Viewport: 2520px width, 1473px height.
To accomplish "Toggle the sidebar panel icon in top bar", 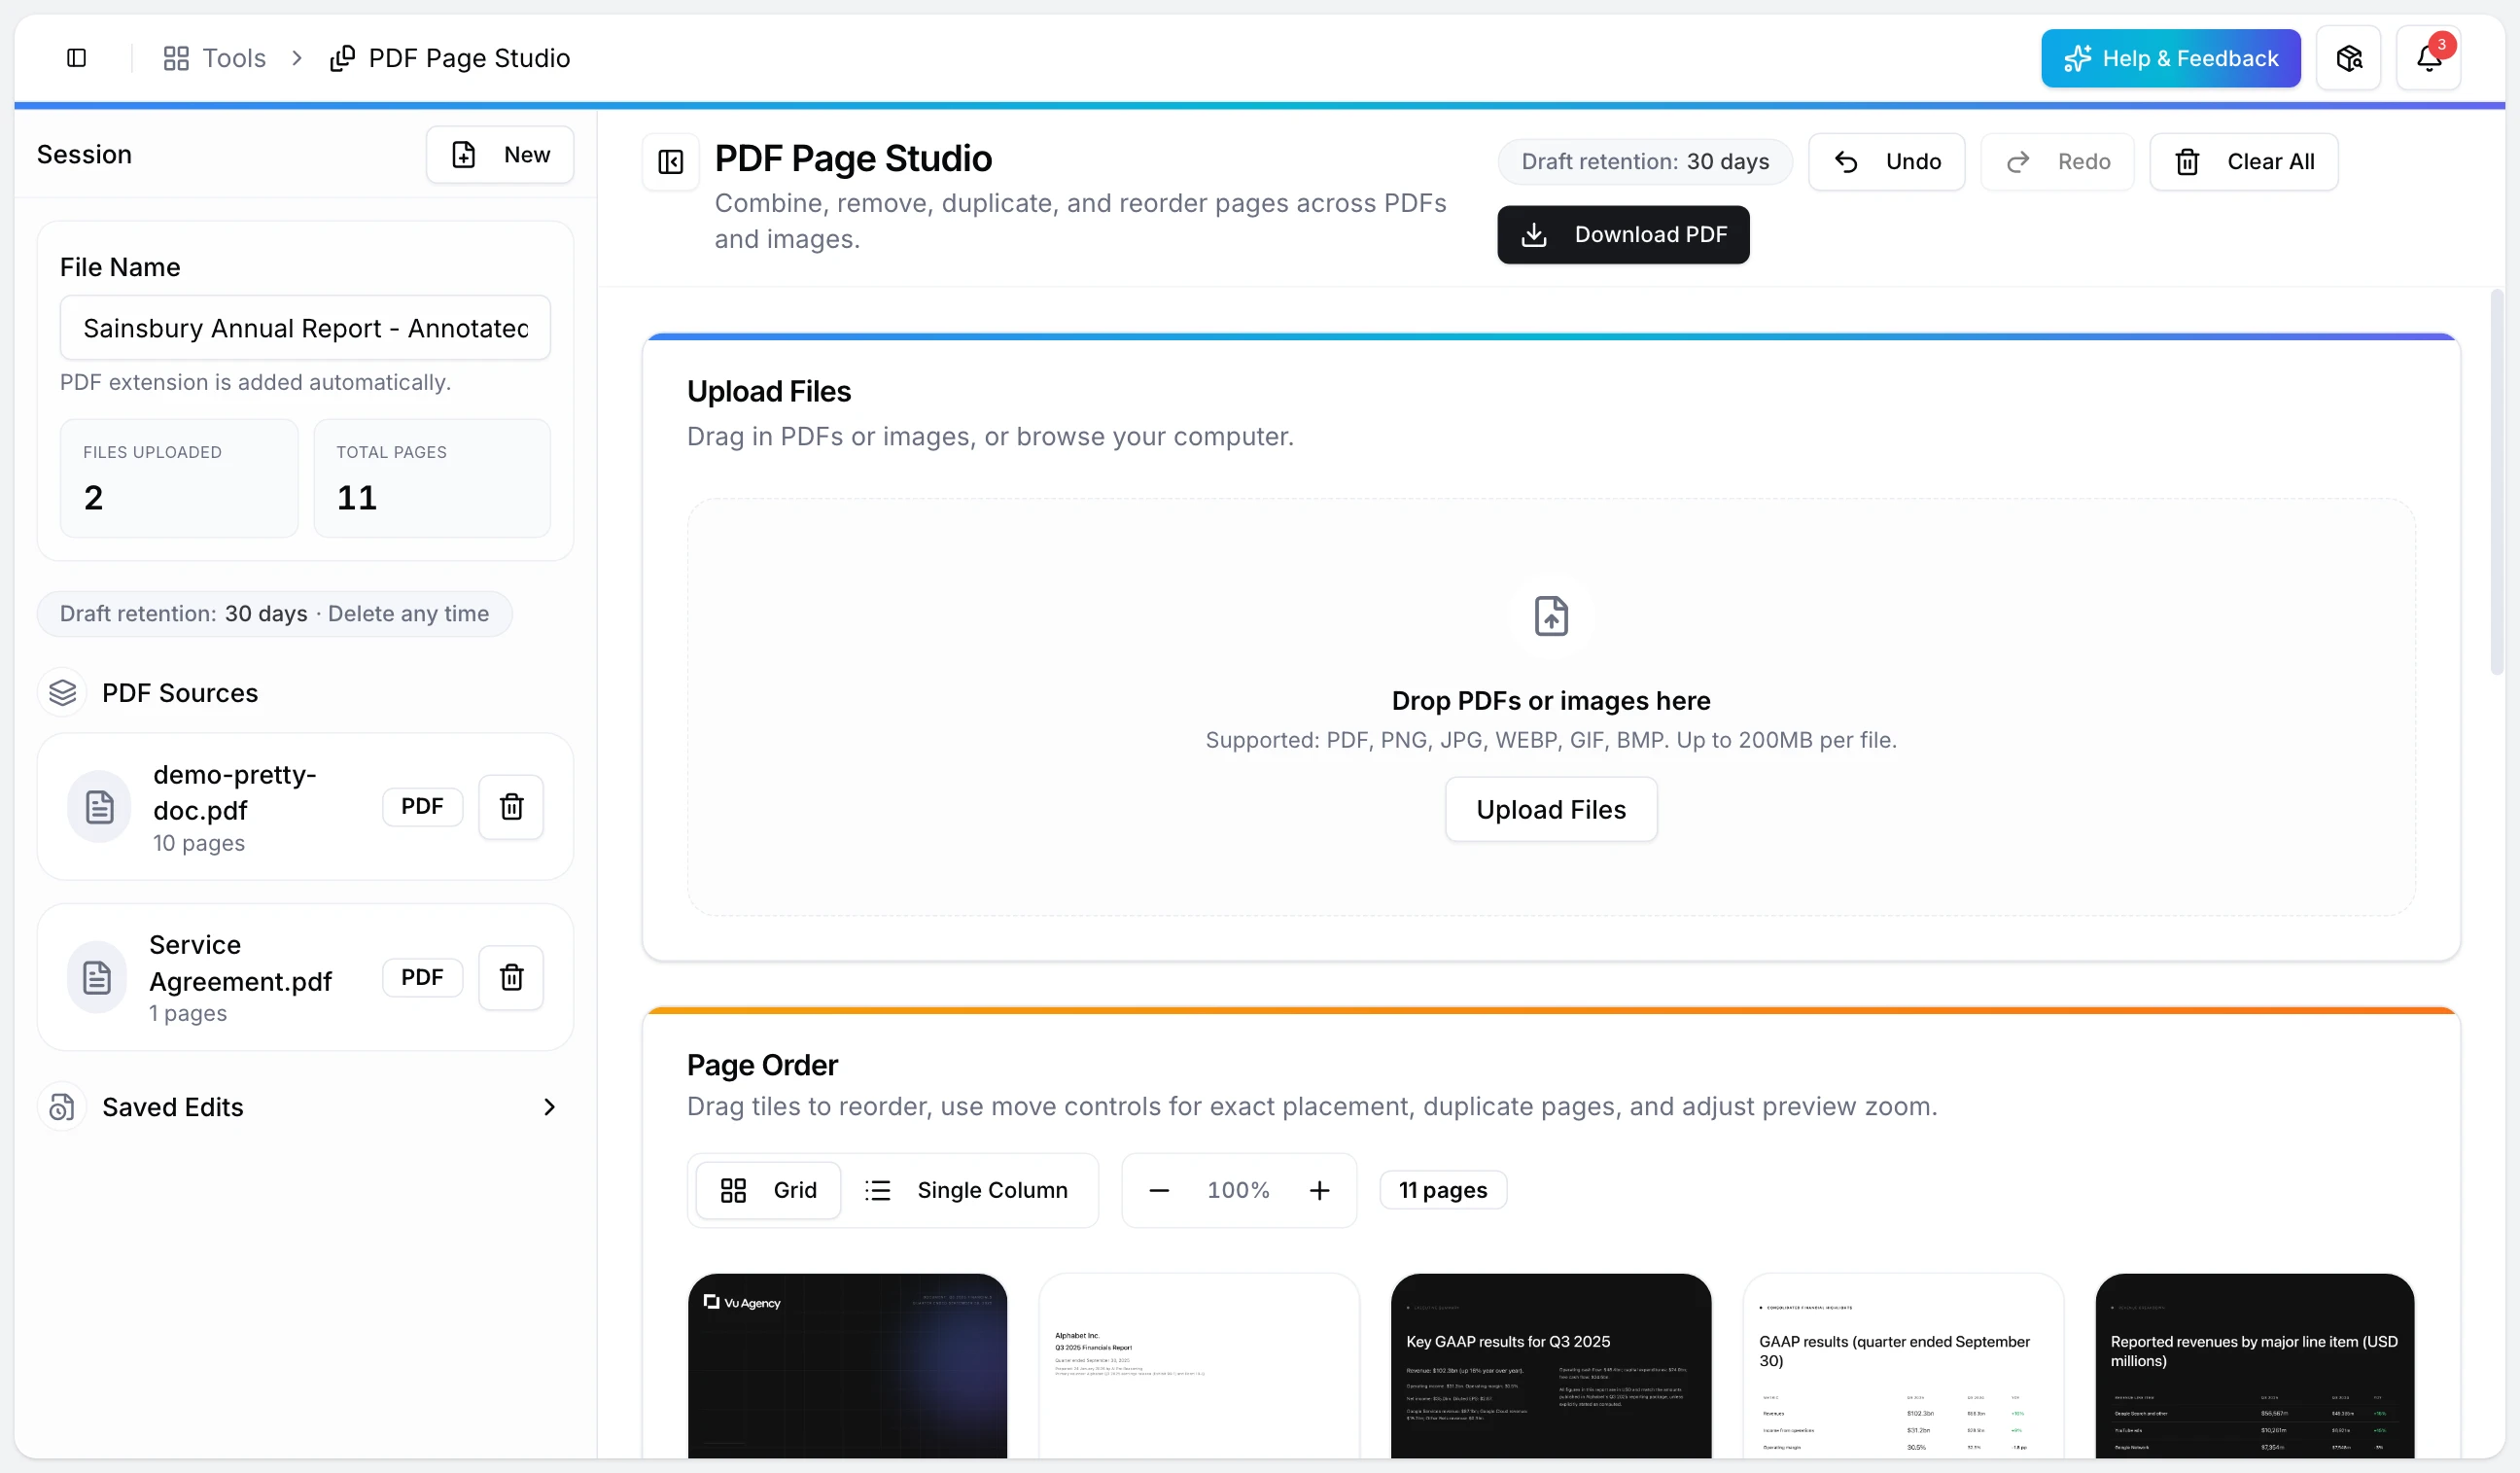I will point(76,58).
